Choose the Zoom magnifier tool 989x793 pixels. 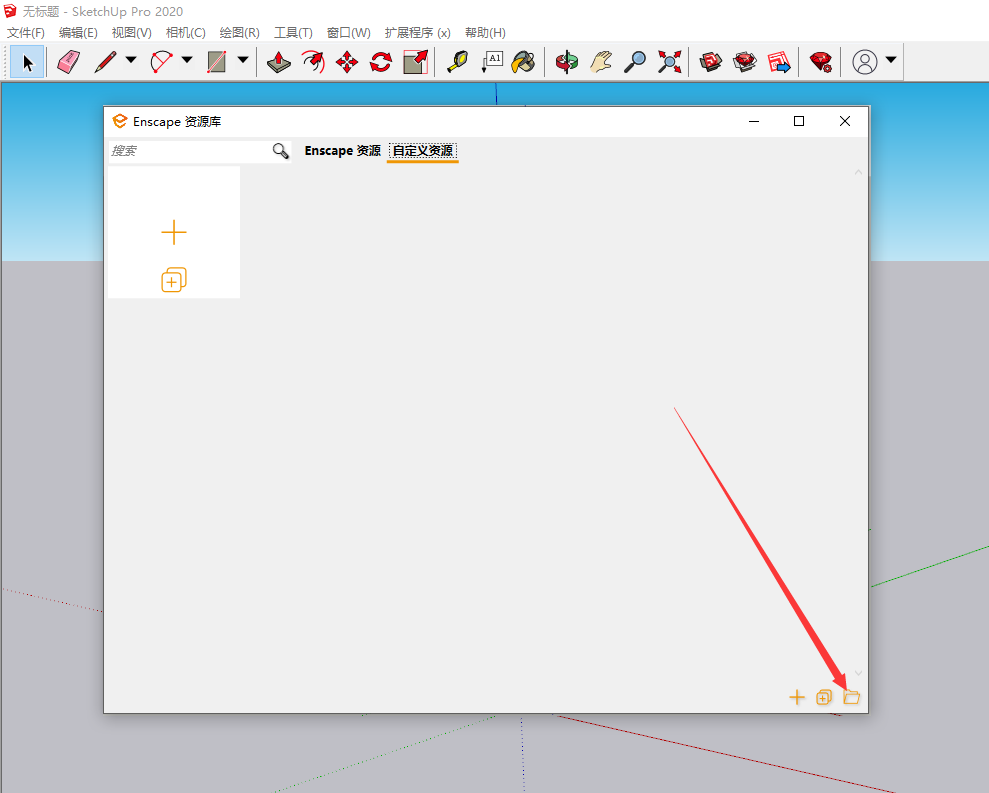(635, 62)
